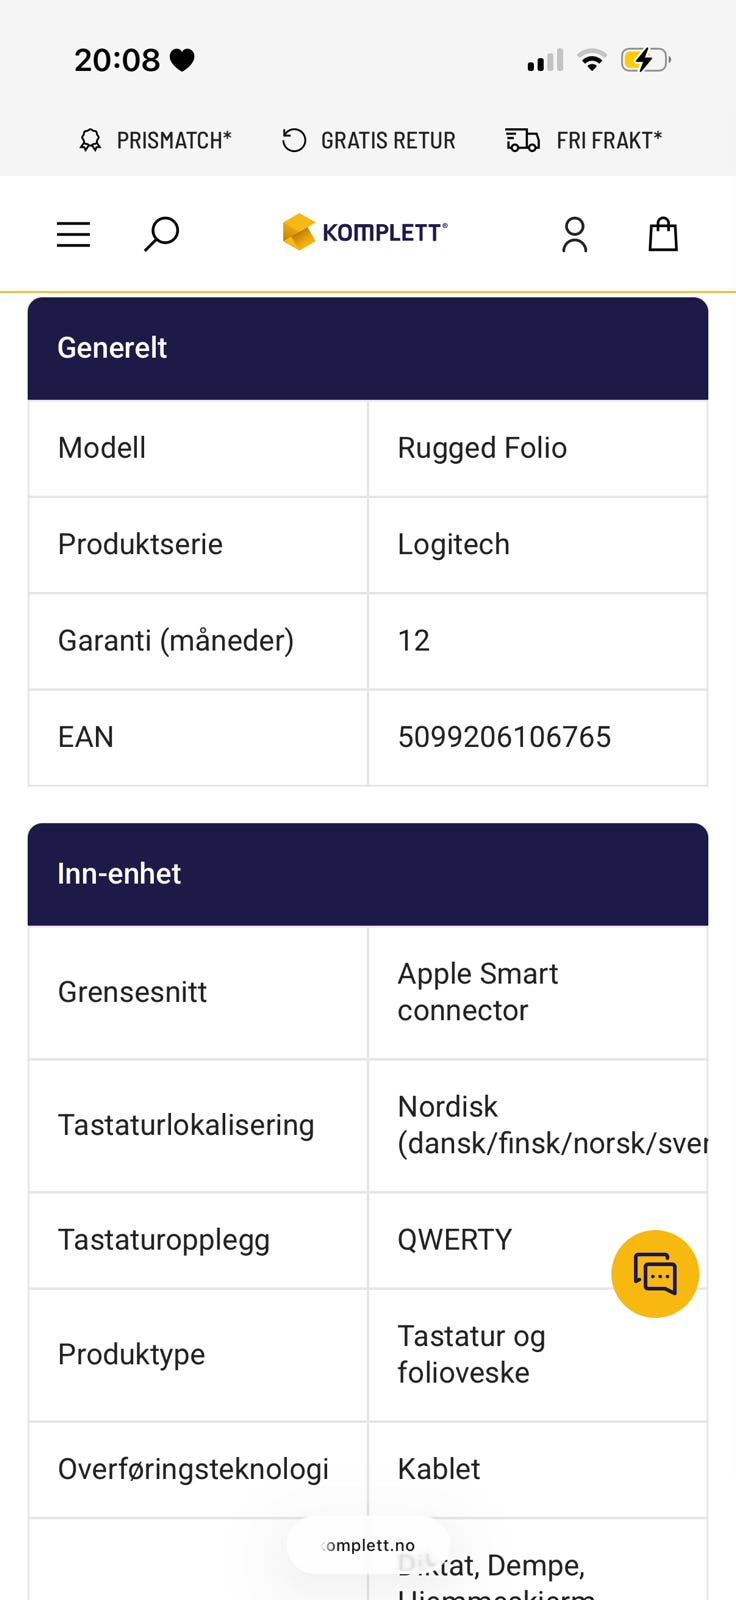Tap the Apple Smart connector value
Screen dimensions: 736x1600
tap(478, 992)
